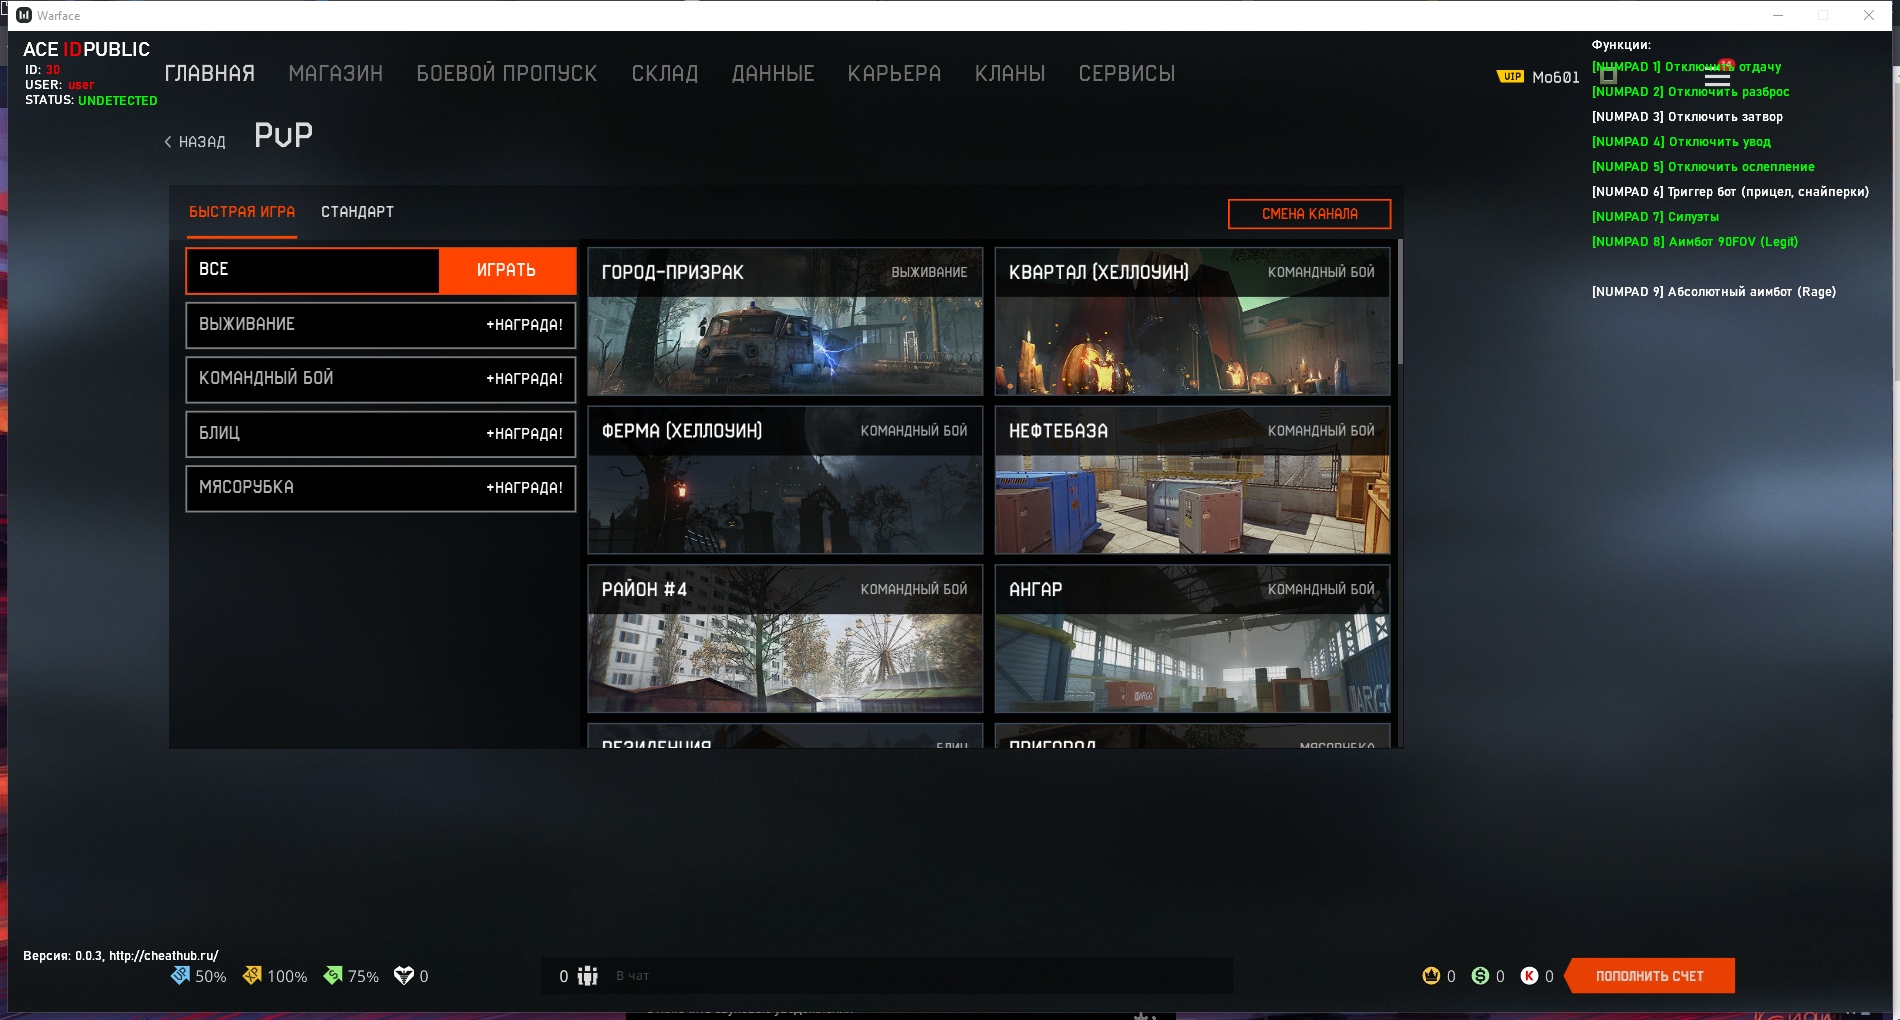Open the АНГАР map card
Viewport: 1900px width, 1020px height.
(1192, 639)
